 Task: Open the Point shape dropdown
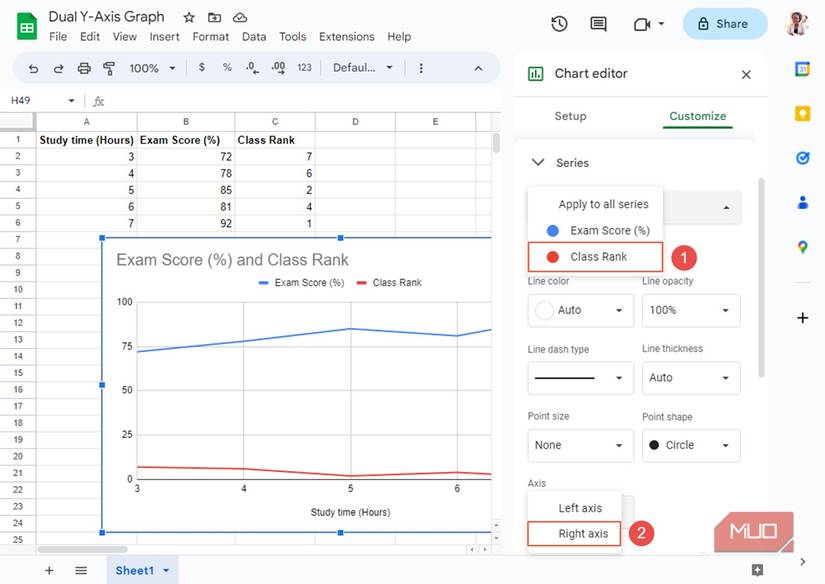(690, 445)
